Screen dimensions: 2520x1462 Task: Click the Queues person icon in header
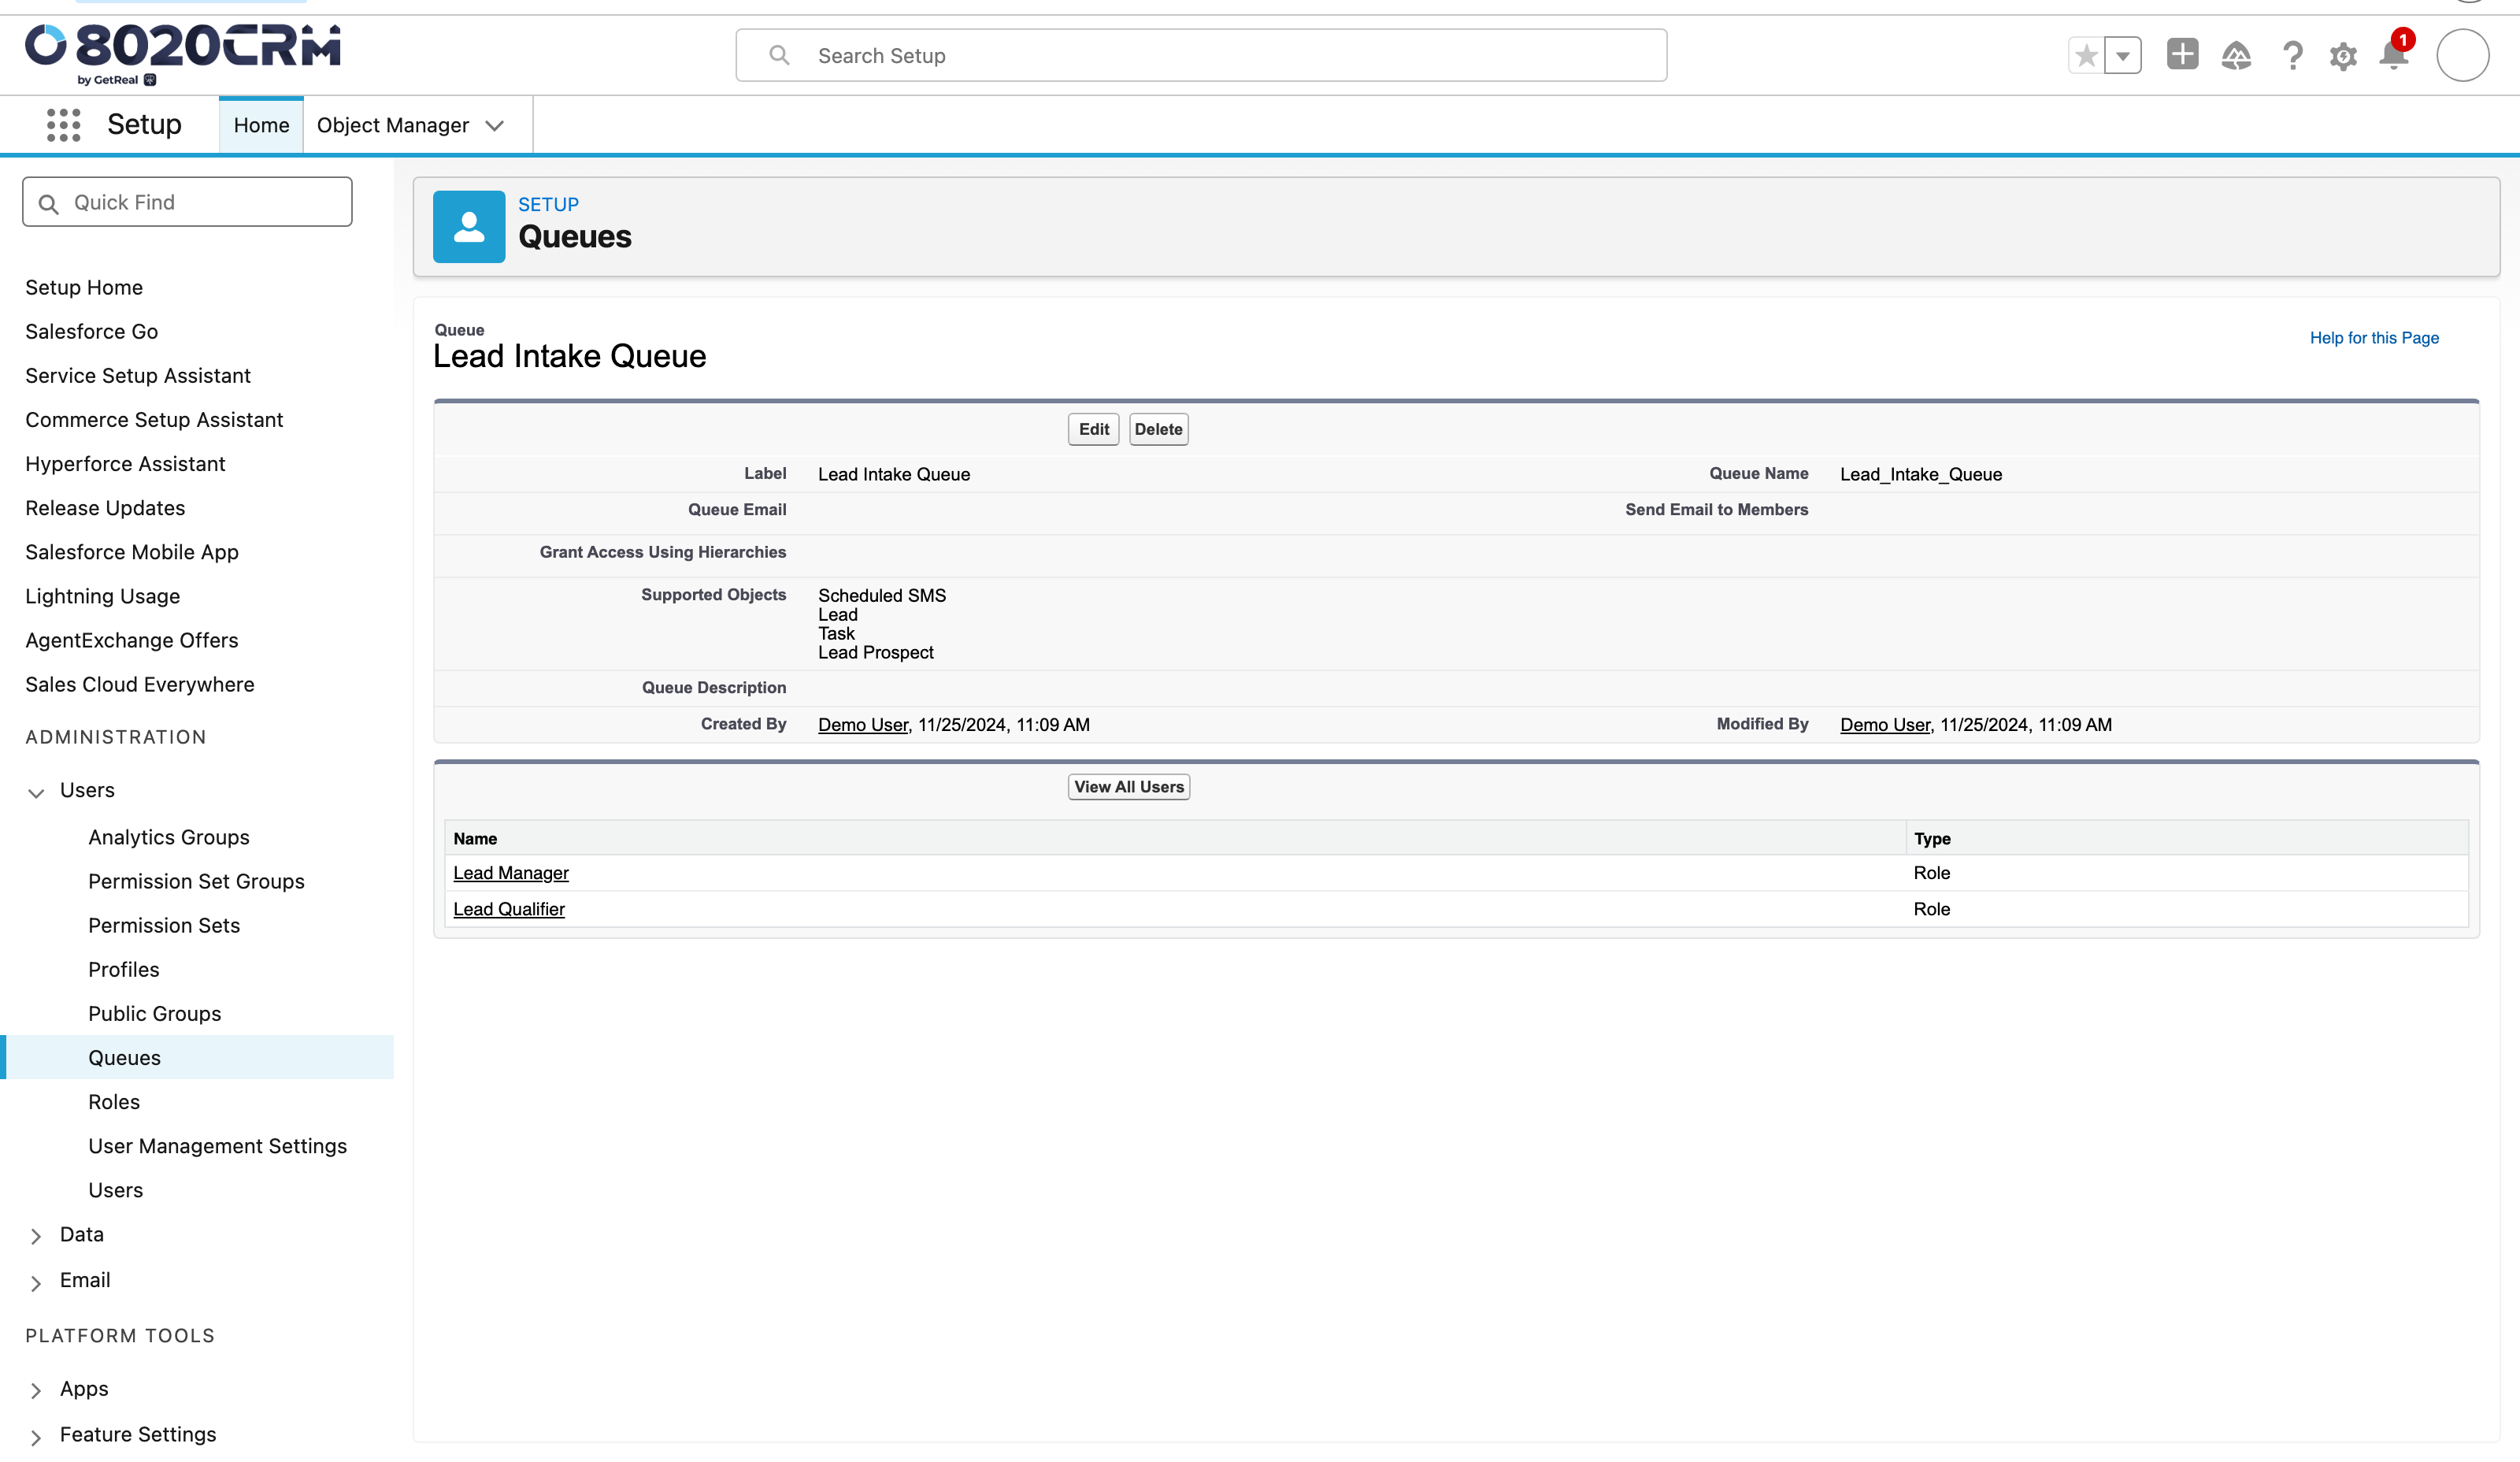469,227
